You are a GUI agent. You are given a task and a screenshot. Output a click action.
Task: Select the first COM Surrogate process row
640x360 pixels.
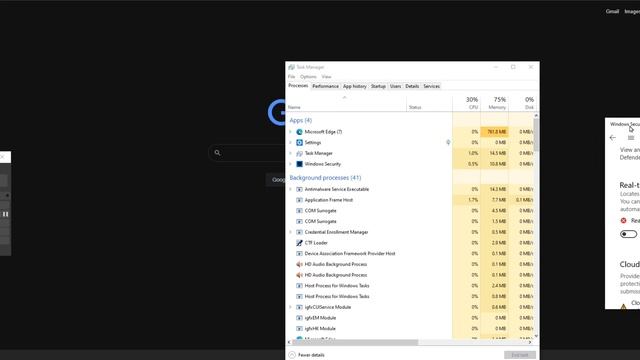coord(410,211)
